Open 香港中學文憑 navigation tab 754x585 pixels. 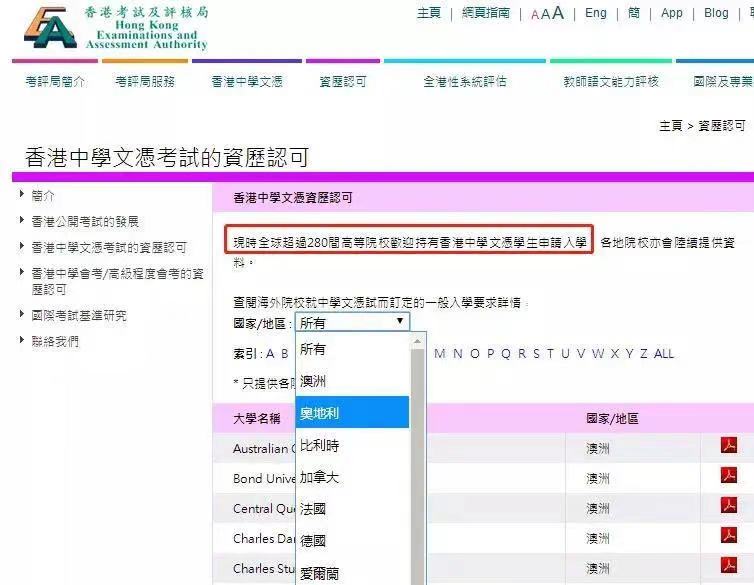click(246, 82)
